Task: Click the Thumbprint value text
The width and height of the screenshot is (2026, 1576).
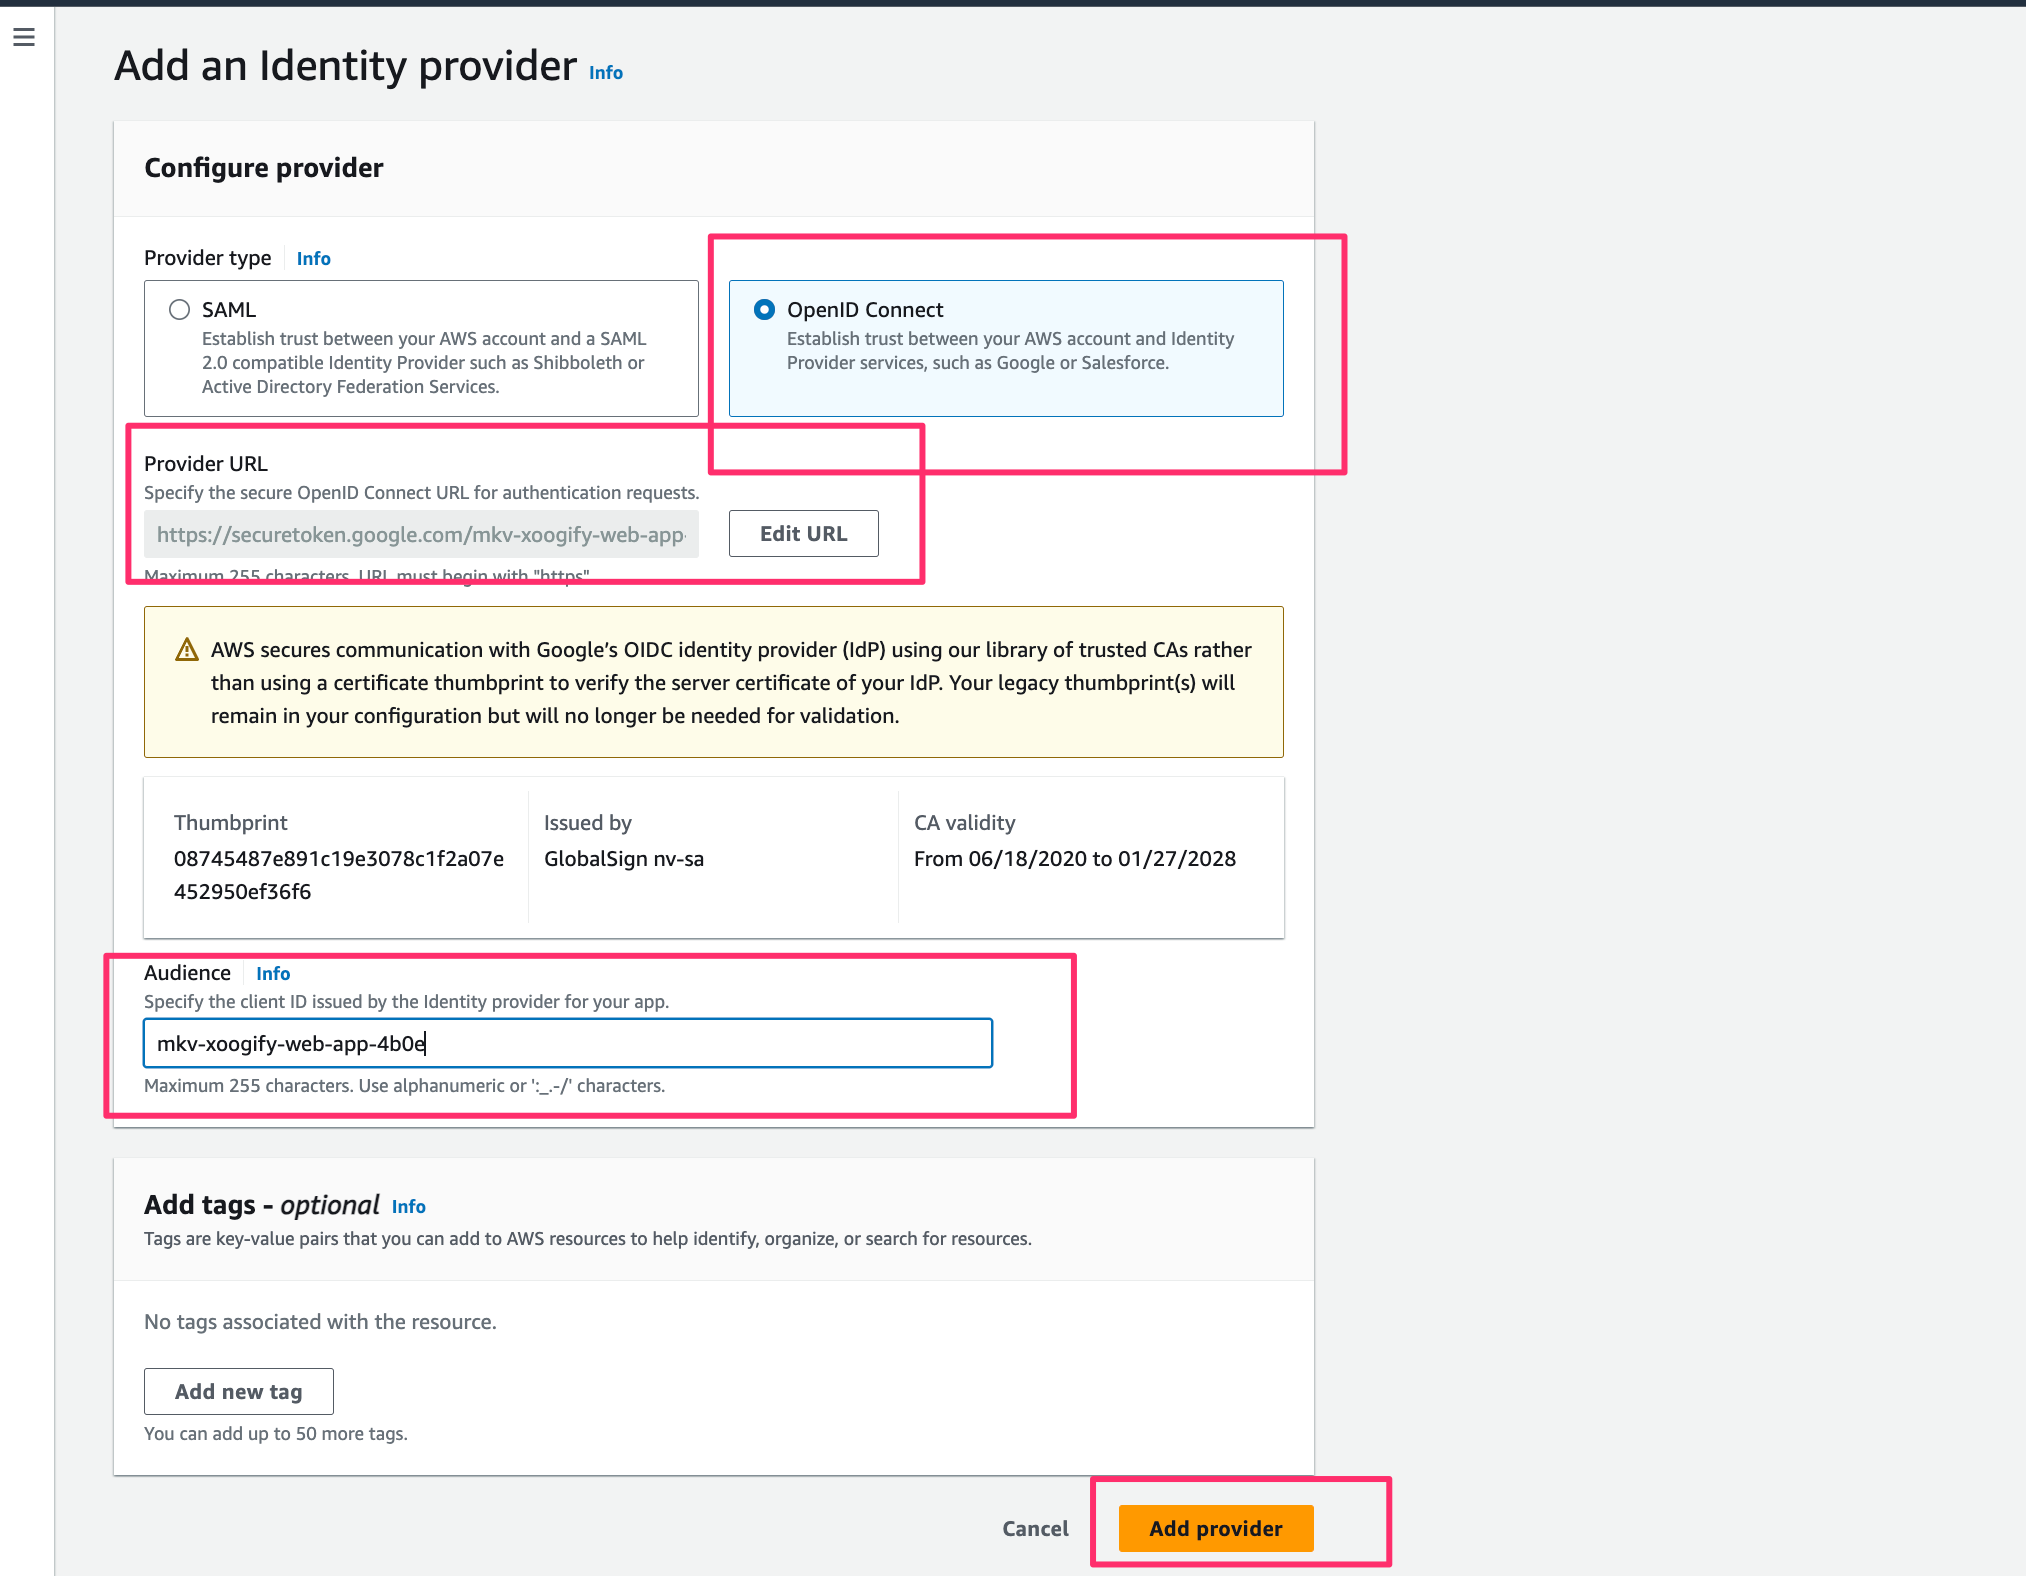Action: 338,875
